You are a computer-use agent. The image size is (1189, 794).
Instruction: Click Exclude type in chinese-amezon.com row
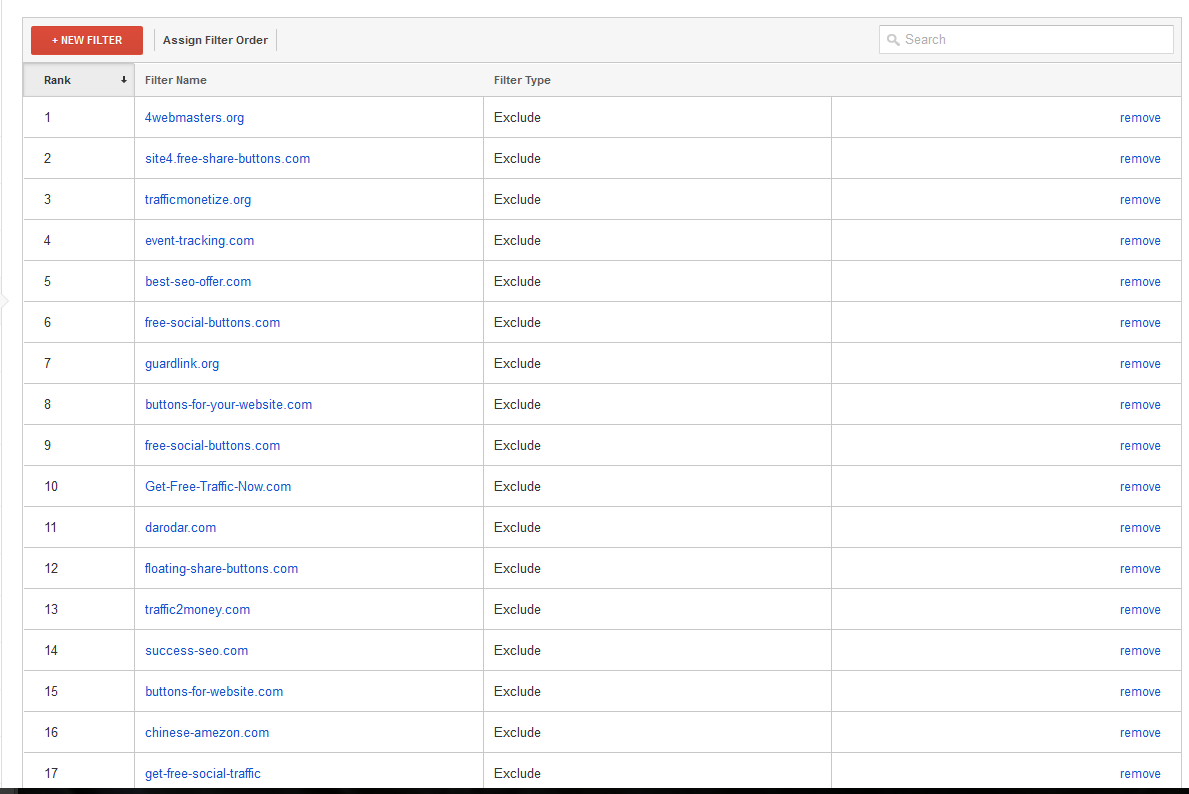[x=517, y=732]
